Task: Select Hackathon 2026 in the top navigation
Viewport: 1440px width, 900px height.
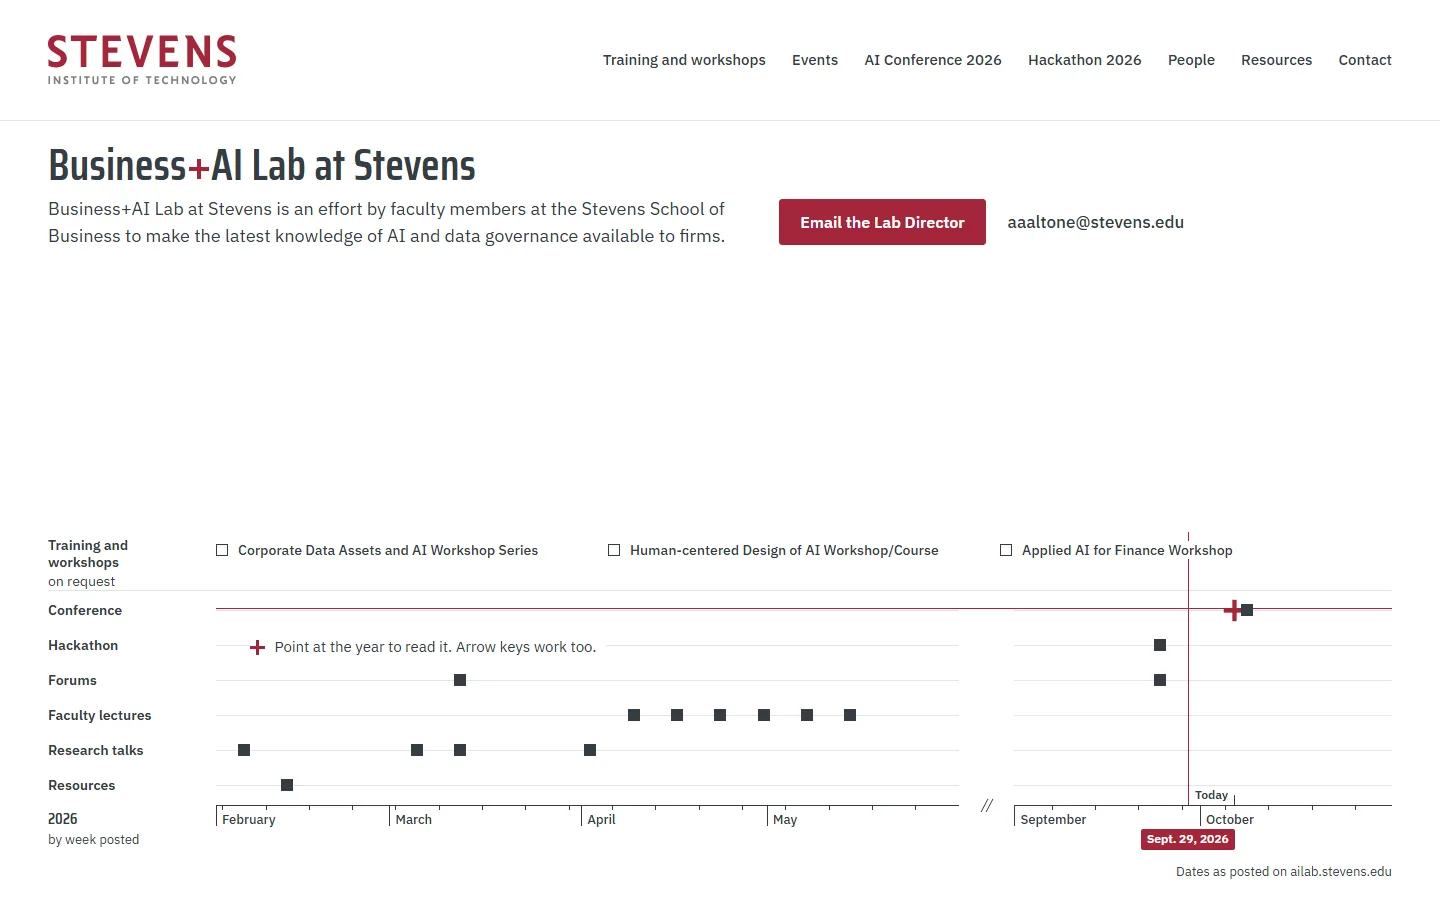Action: [1085, 60]
